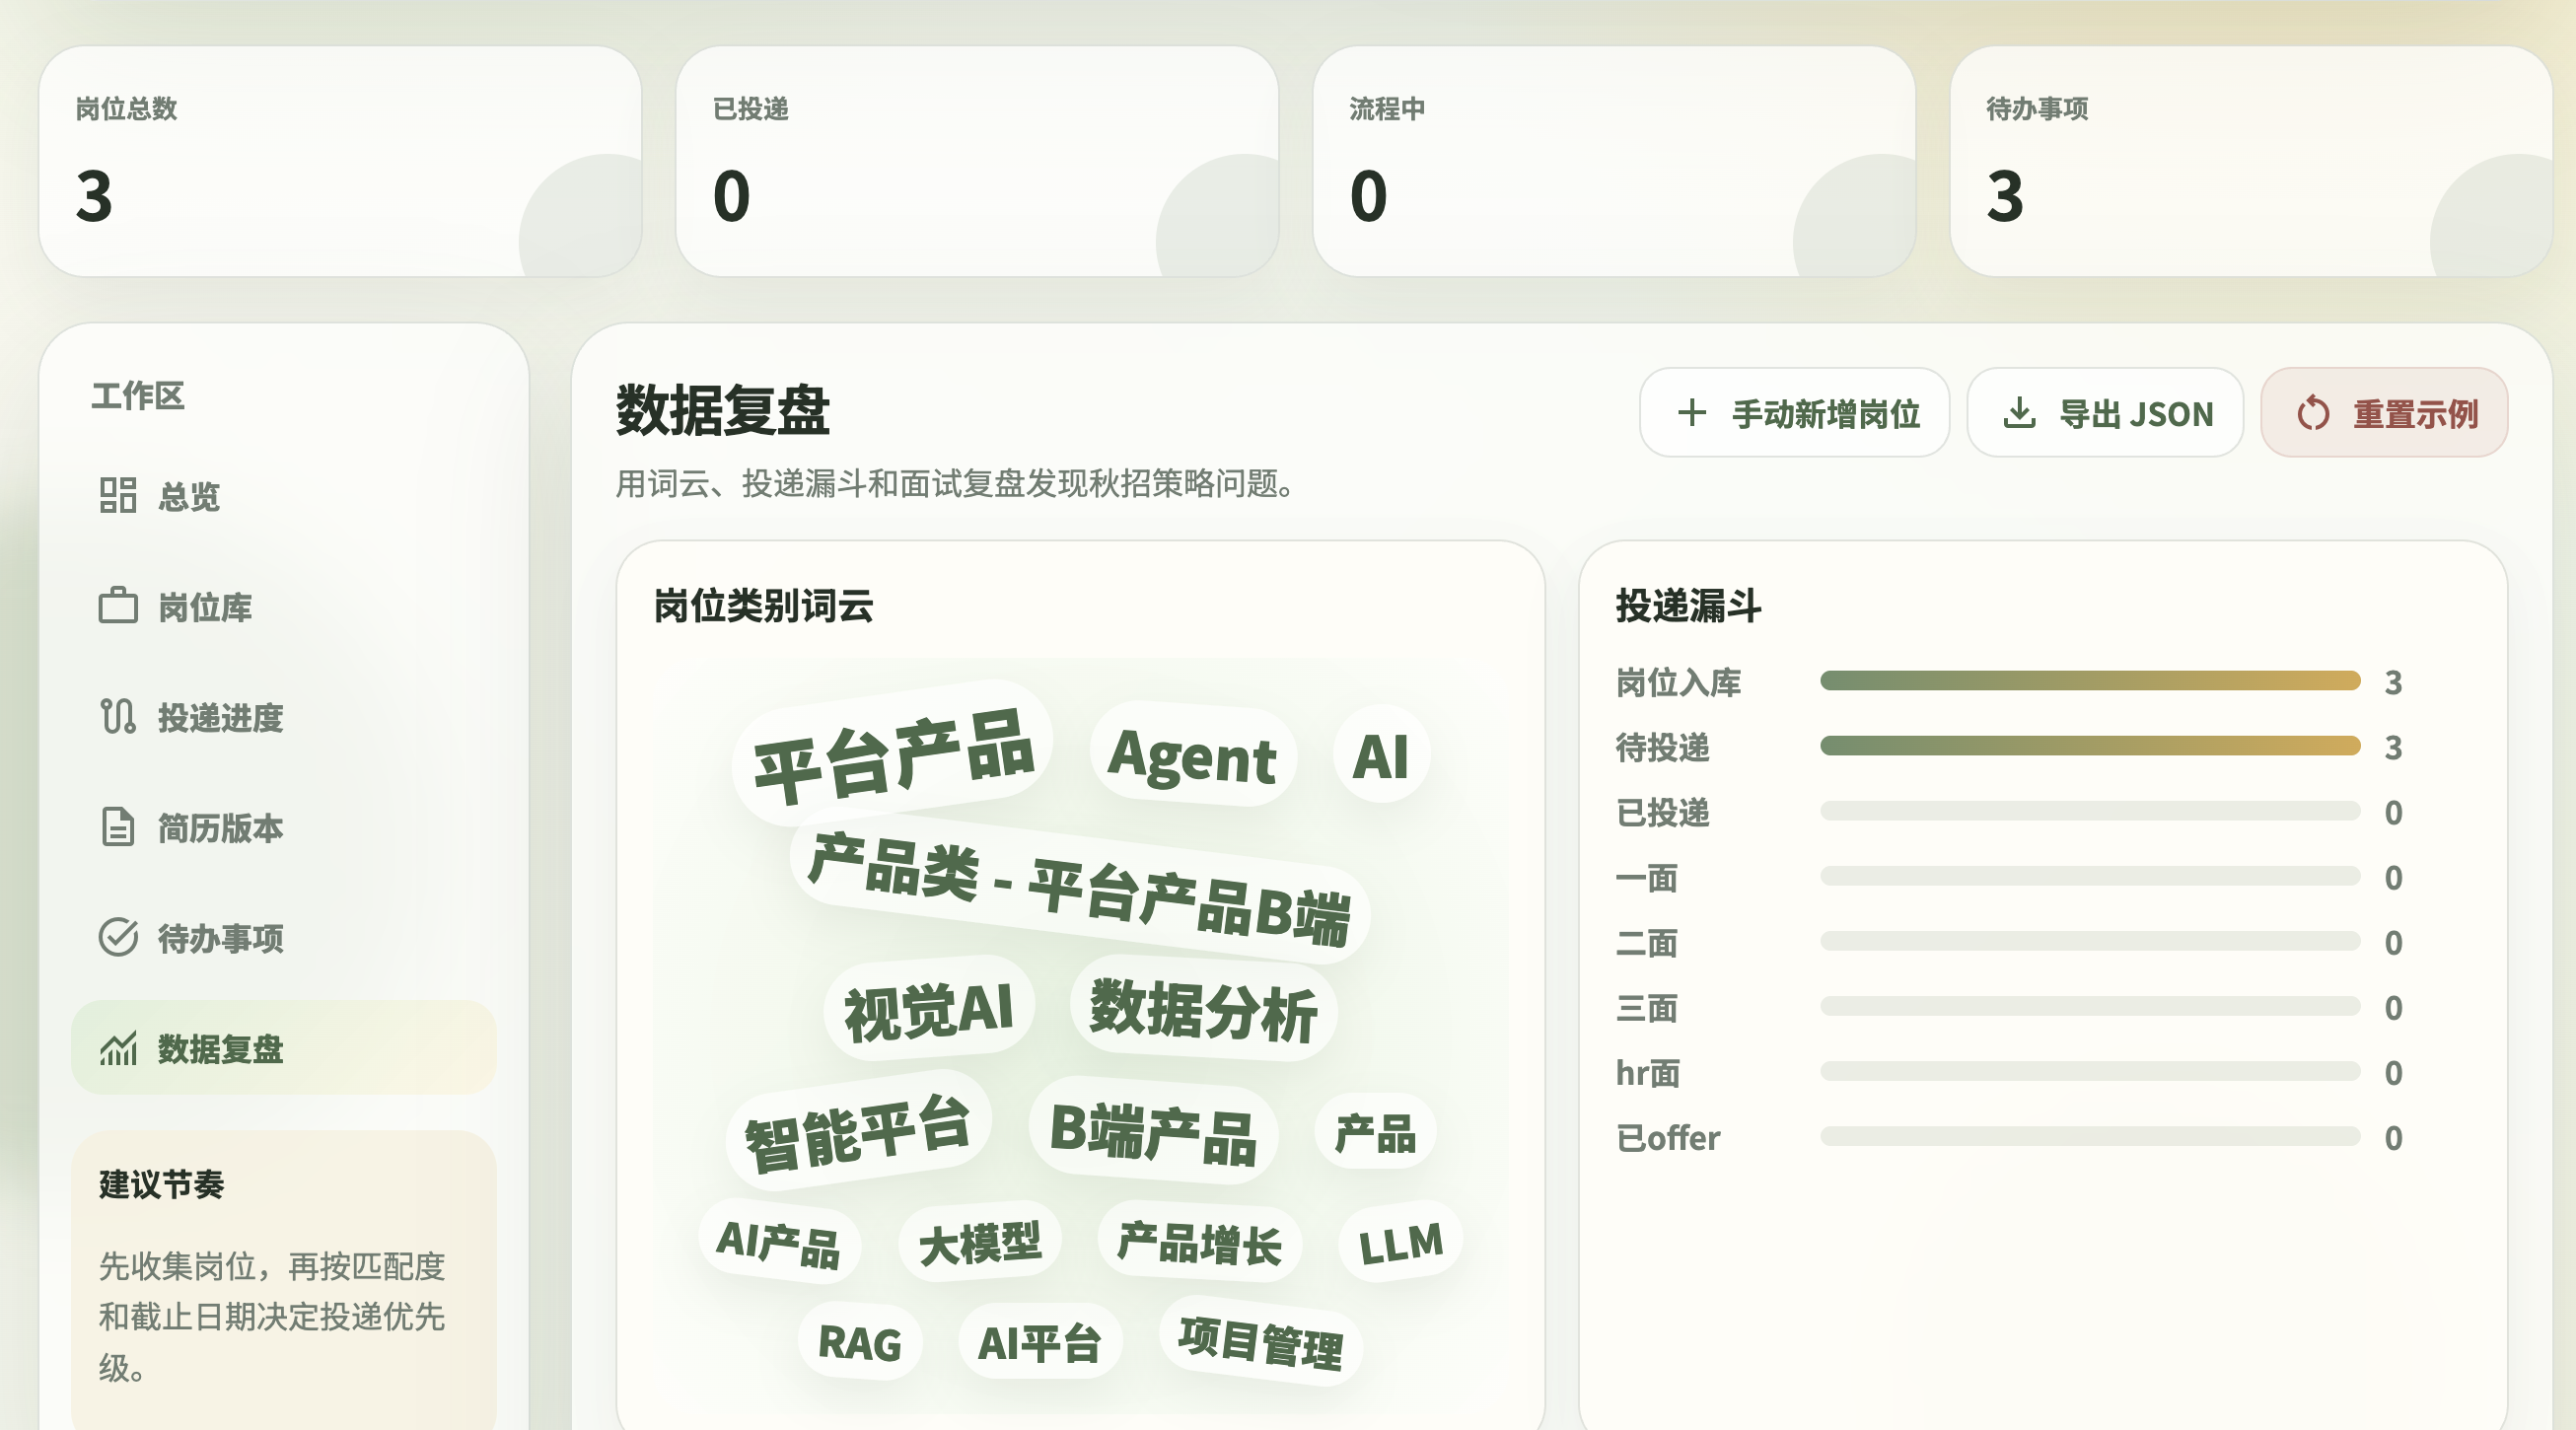Click the 智能平台 word cloud tag
The image size is (2576, 1430).
click(x=859, y=1131)
